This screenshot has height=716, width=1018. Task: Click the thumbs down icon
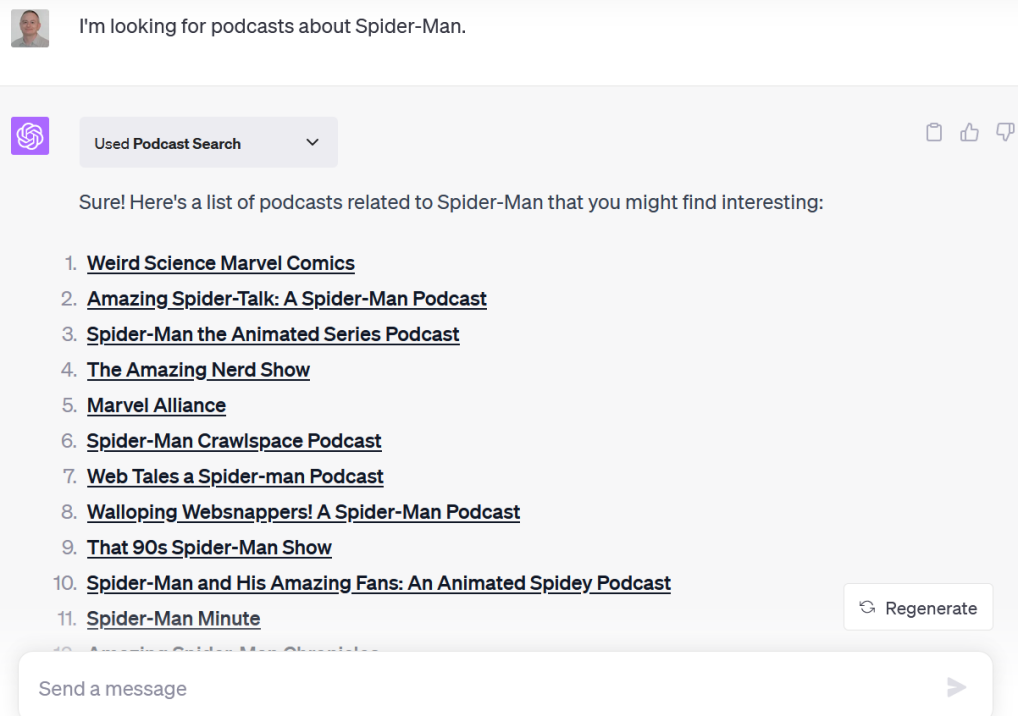1004,132
